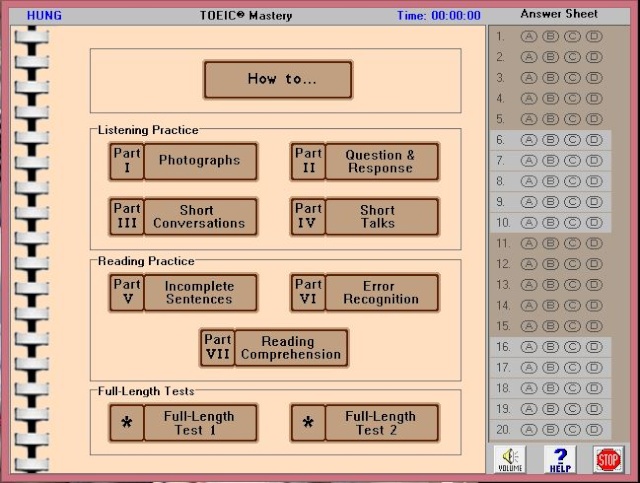Select answer A for question 1
Viewport: 640px width, 483px height.
(529, 36)
